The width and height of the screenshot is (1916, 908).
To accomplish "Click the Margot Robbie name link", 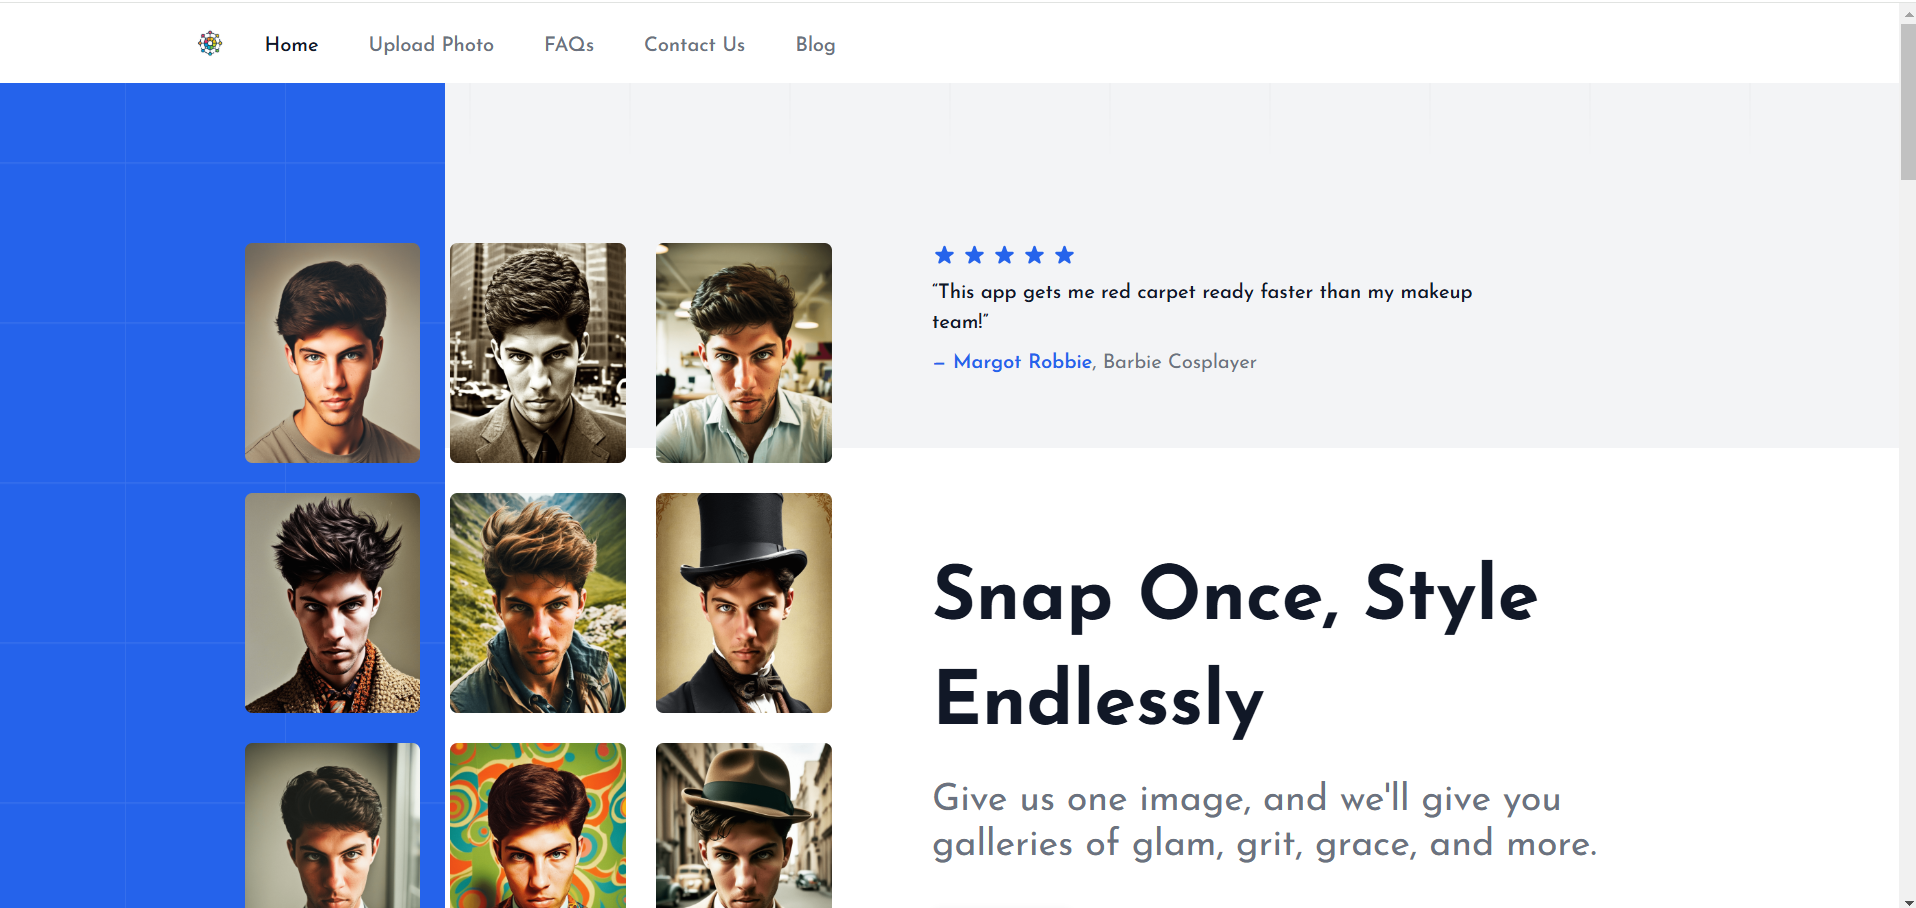I will pyautogui.click(x=1022, y=361).
